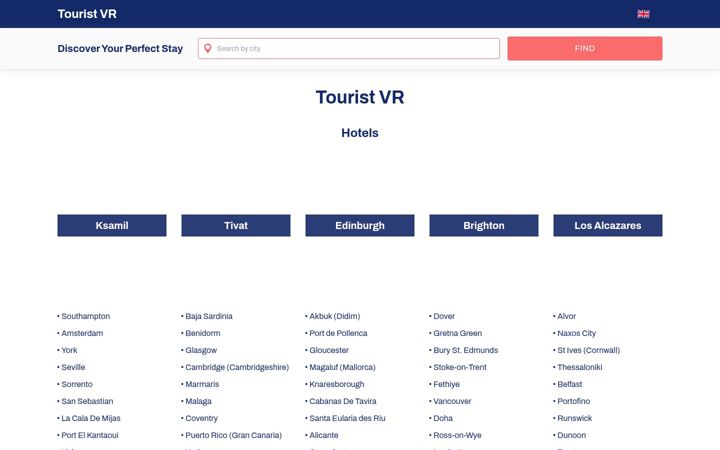Open the Malaga city link
720x450 pixels.
point(198,401)
